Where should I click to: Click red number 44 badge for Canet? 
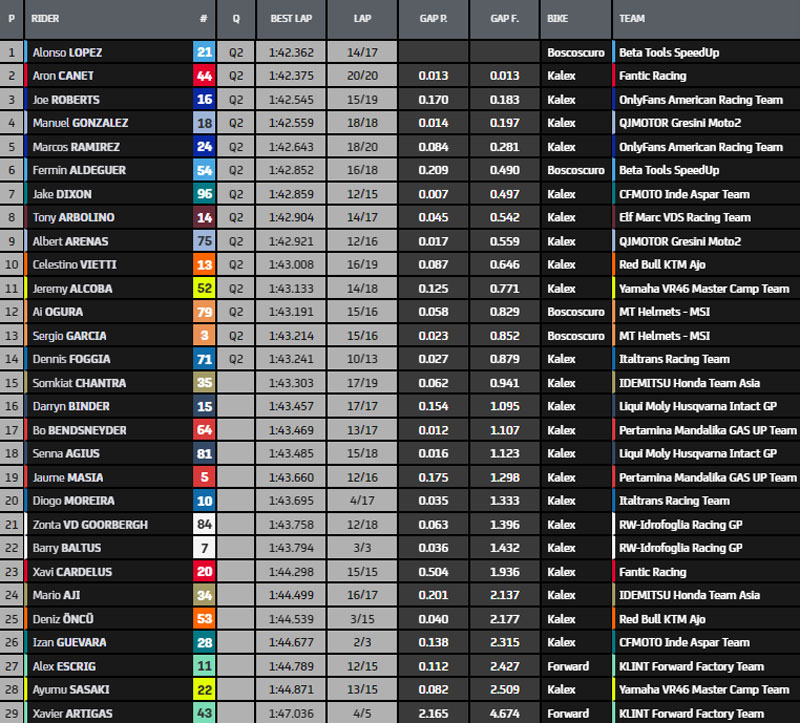[x=204, y=76]
